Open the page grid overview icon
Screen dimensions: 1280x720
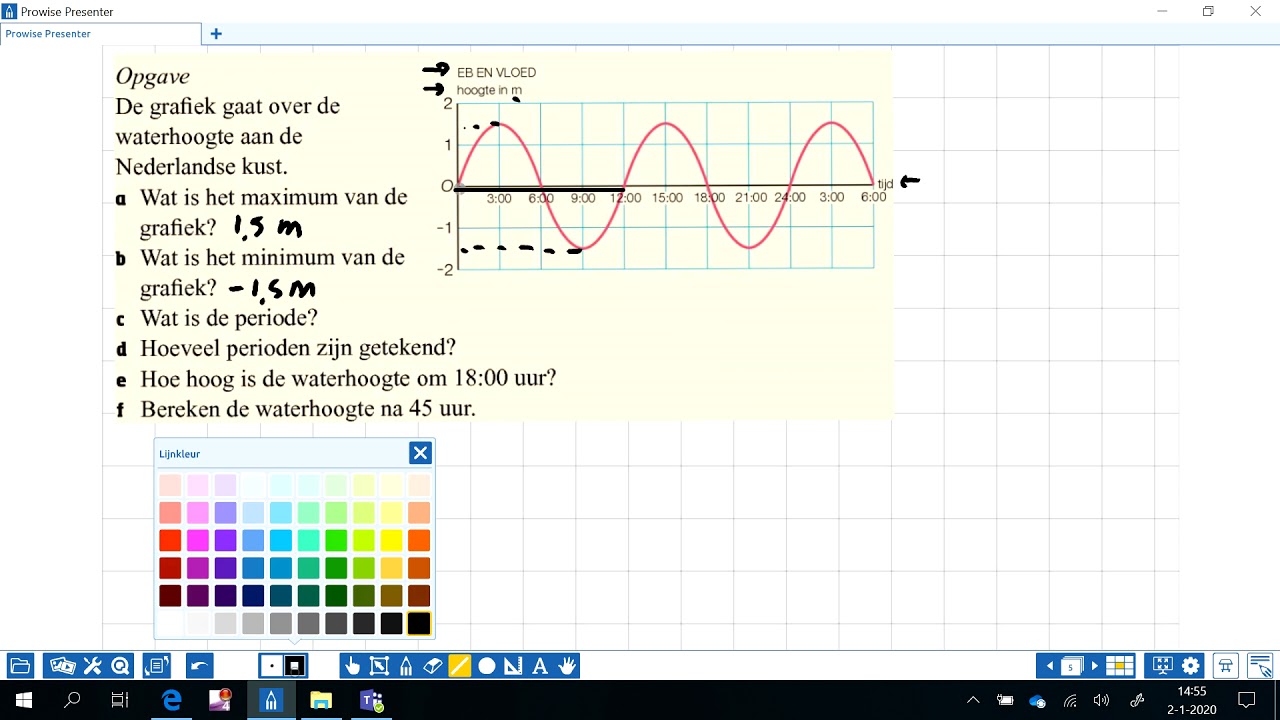coord(1120,666)
